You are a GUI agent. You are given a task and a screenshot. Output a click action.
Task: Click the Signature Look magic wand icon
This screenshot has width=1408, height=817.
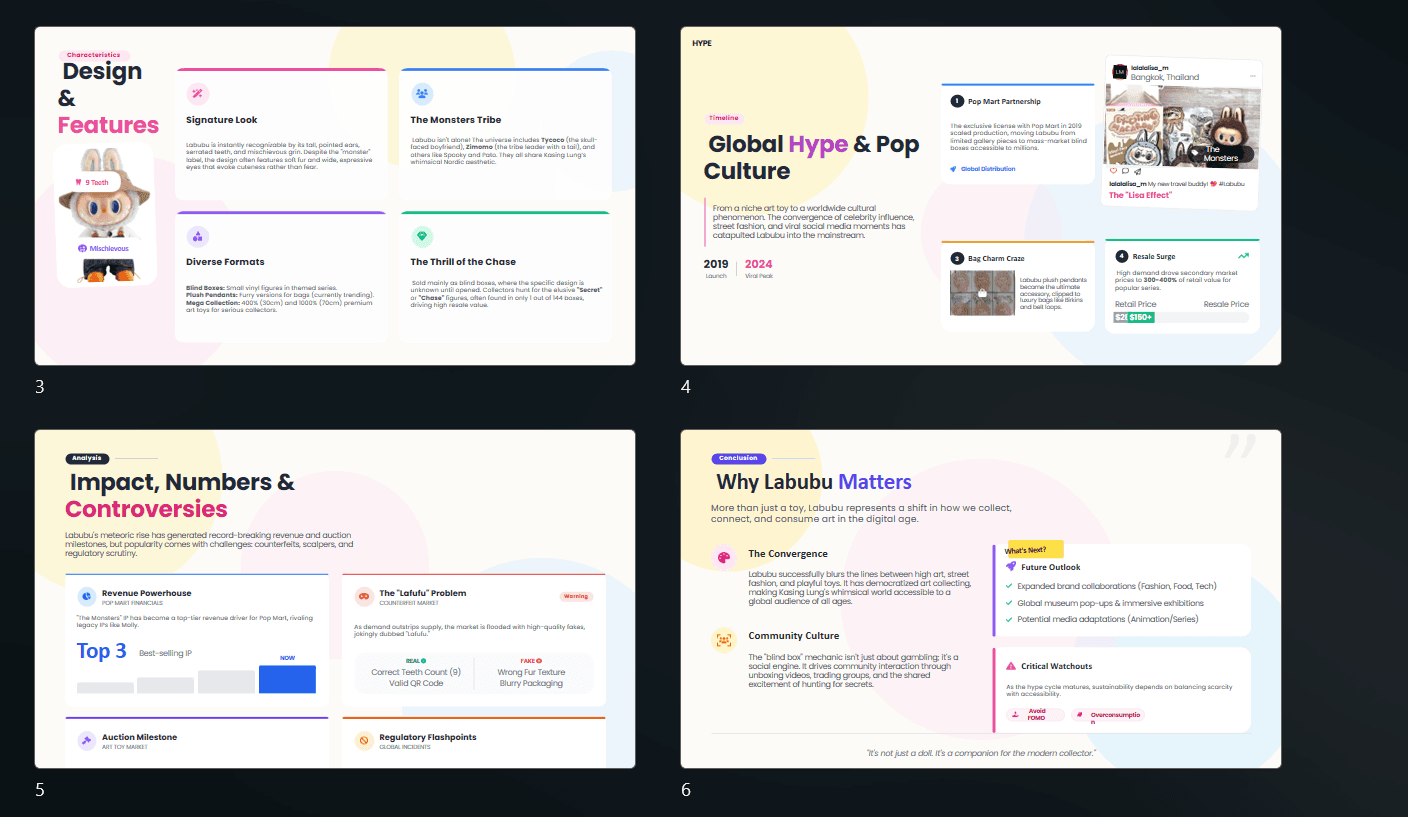[198, 94]
